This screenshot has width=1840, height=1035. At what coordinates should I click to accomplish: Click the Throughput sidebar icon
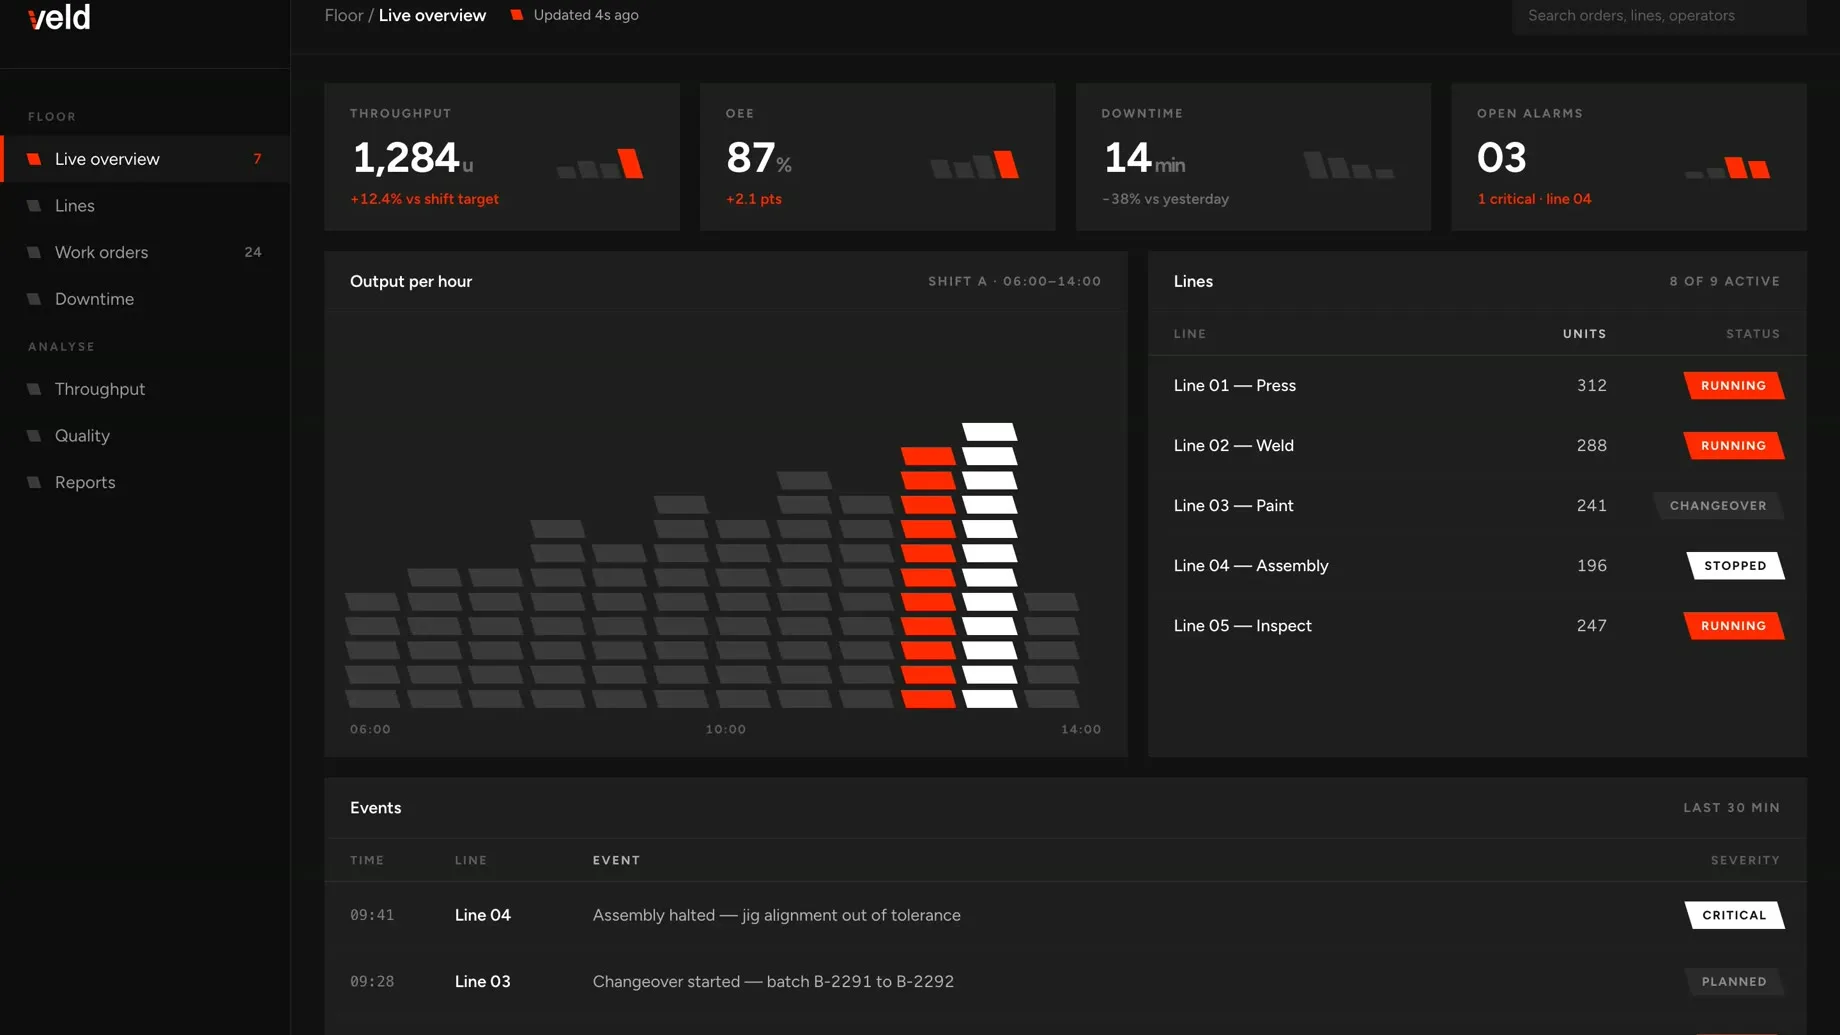[34, 389]
